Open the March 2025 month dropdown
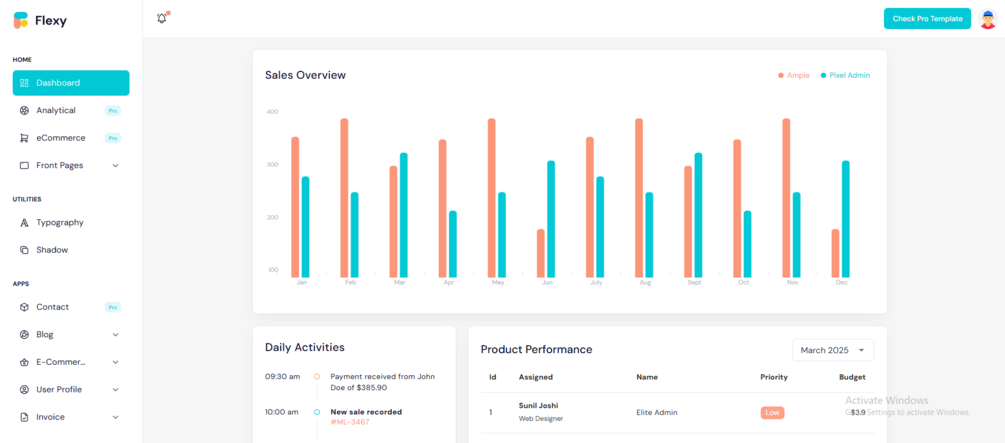 point(833,350)
